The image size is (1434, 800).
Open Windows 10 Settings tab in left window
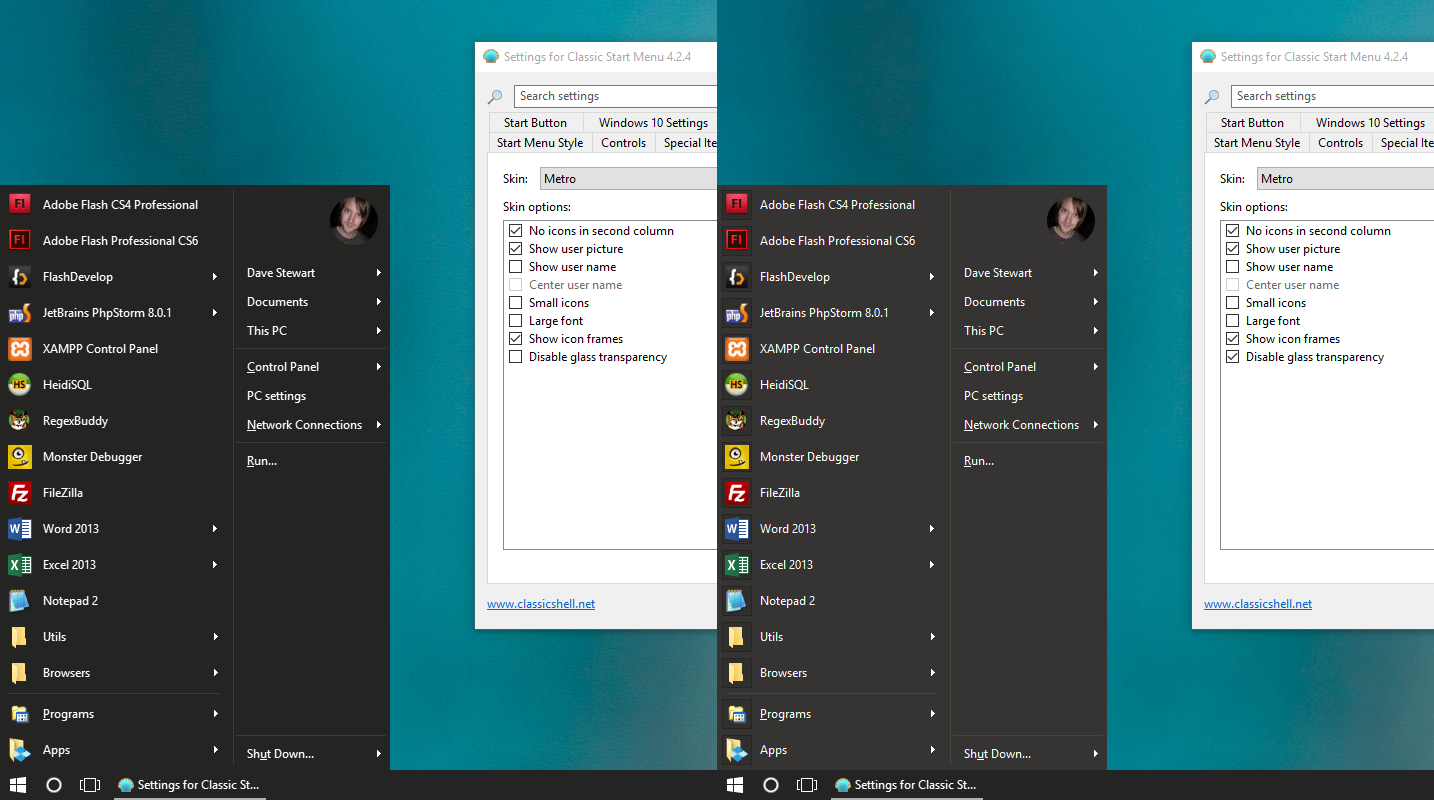point(652,123)
